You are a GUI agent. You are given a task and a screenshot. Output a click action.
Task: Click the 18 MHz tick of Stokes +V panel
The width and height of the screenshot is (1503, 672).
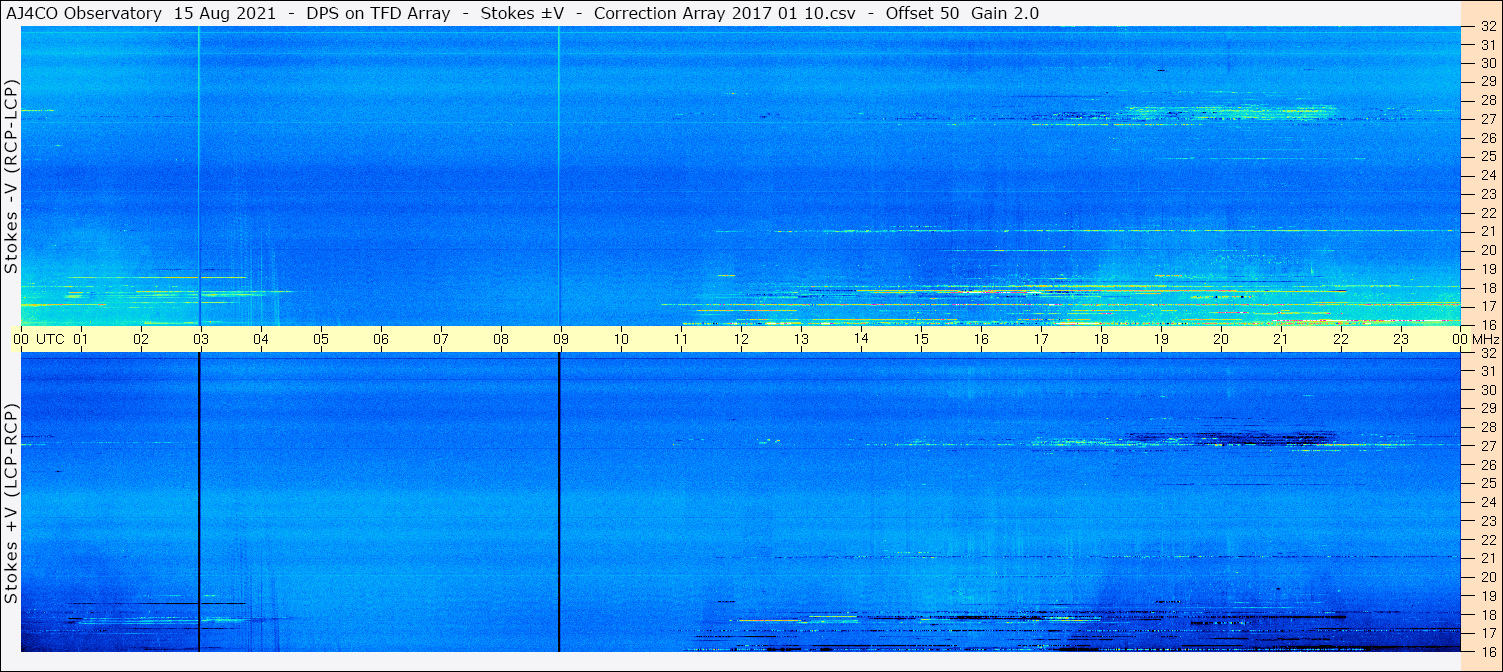(x=1488, y=615)
